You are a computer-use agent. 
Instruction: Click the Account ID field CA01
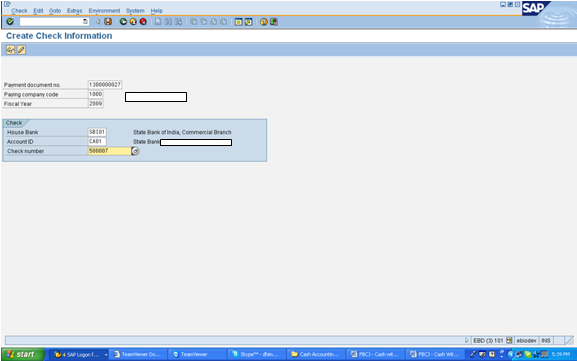[97, 141]
